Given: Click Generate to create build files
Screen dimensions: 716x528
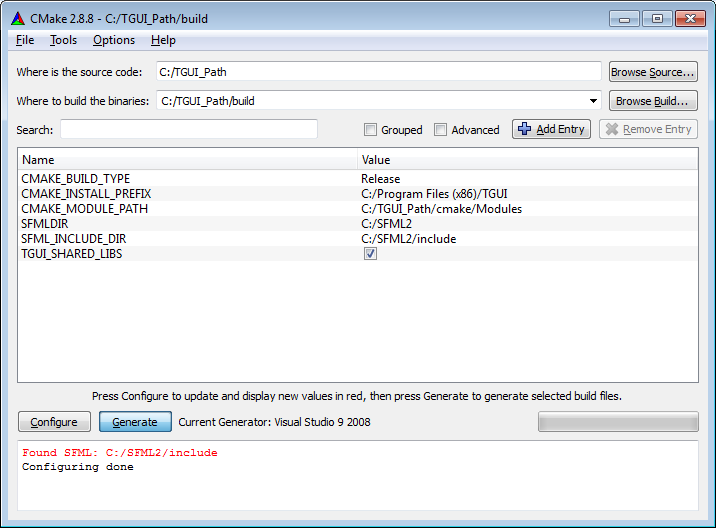Looking at the screenshot, I should click(135, 422).
